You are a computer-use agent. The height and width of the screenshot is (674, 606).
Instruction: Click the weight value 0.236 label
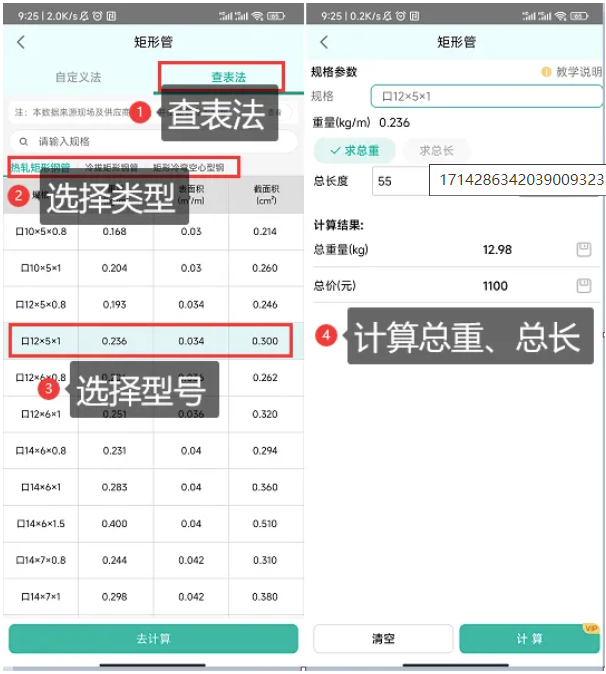(394, 123)
